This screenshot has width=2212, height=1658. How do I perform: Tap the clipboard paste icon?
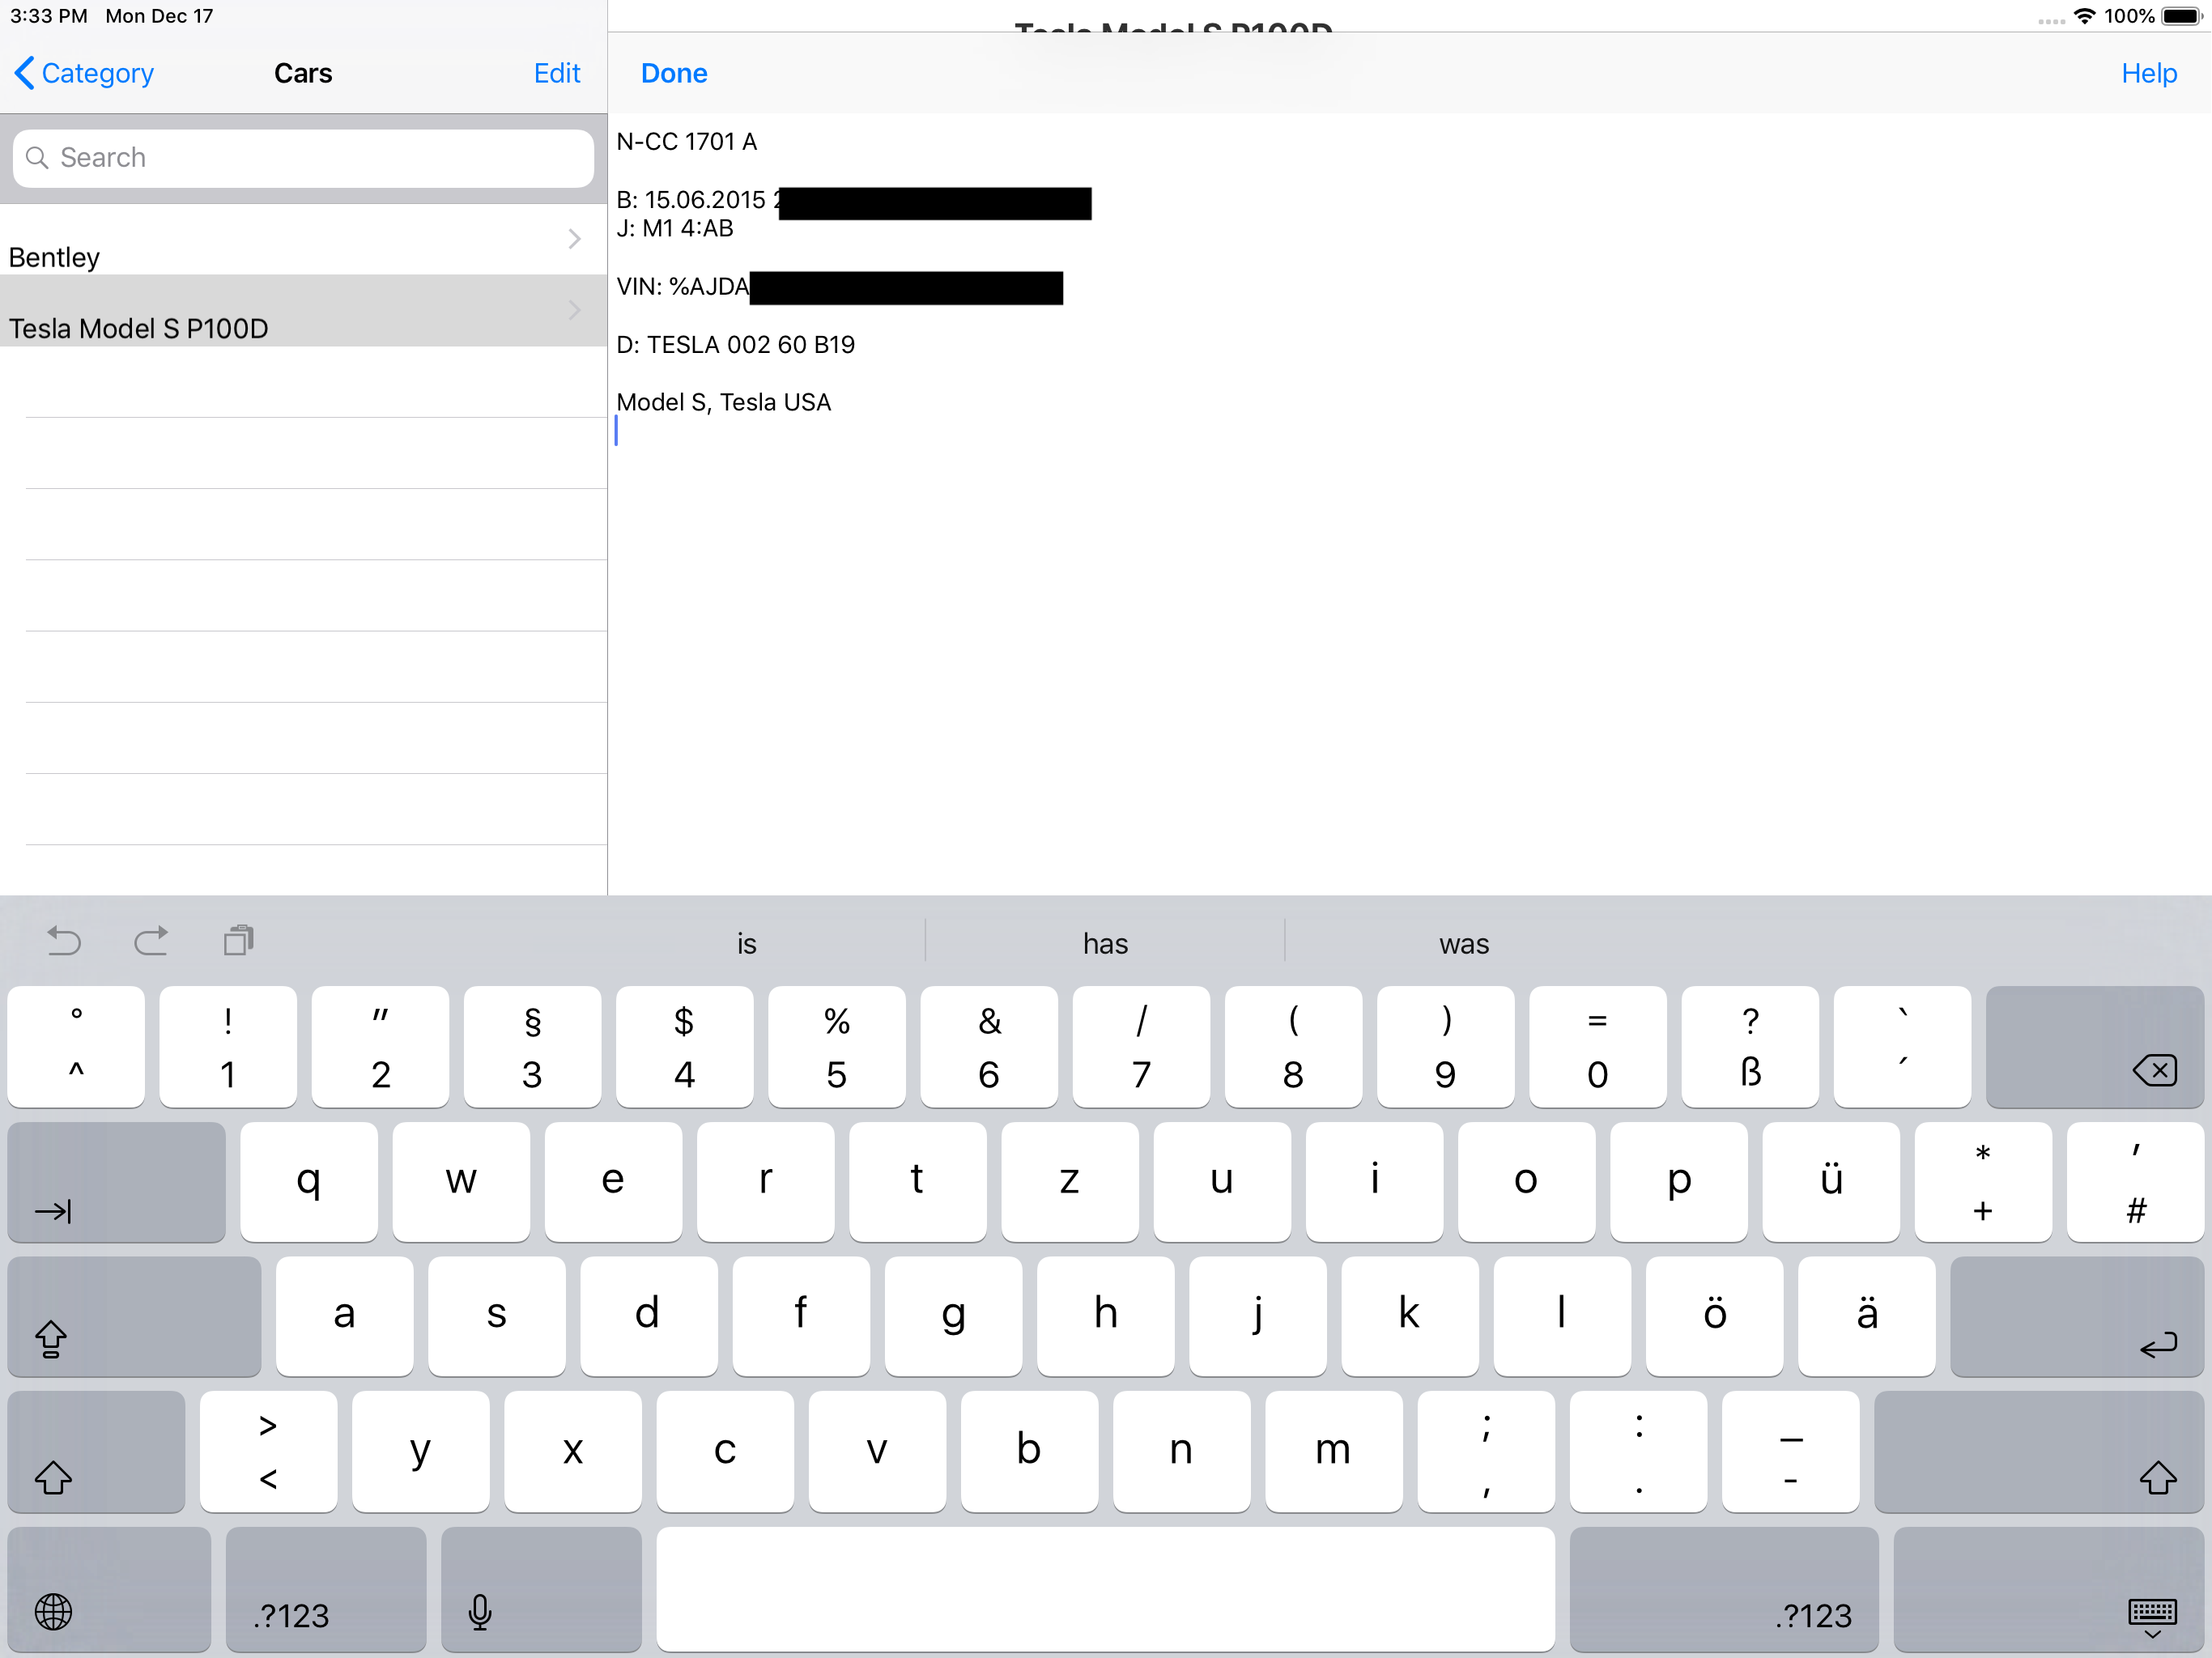click(239, 940)
